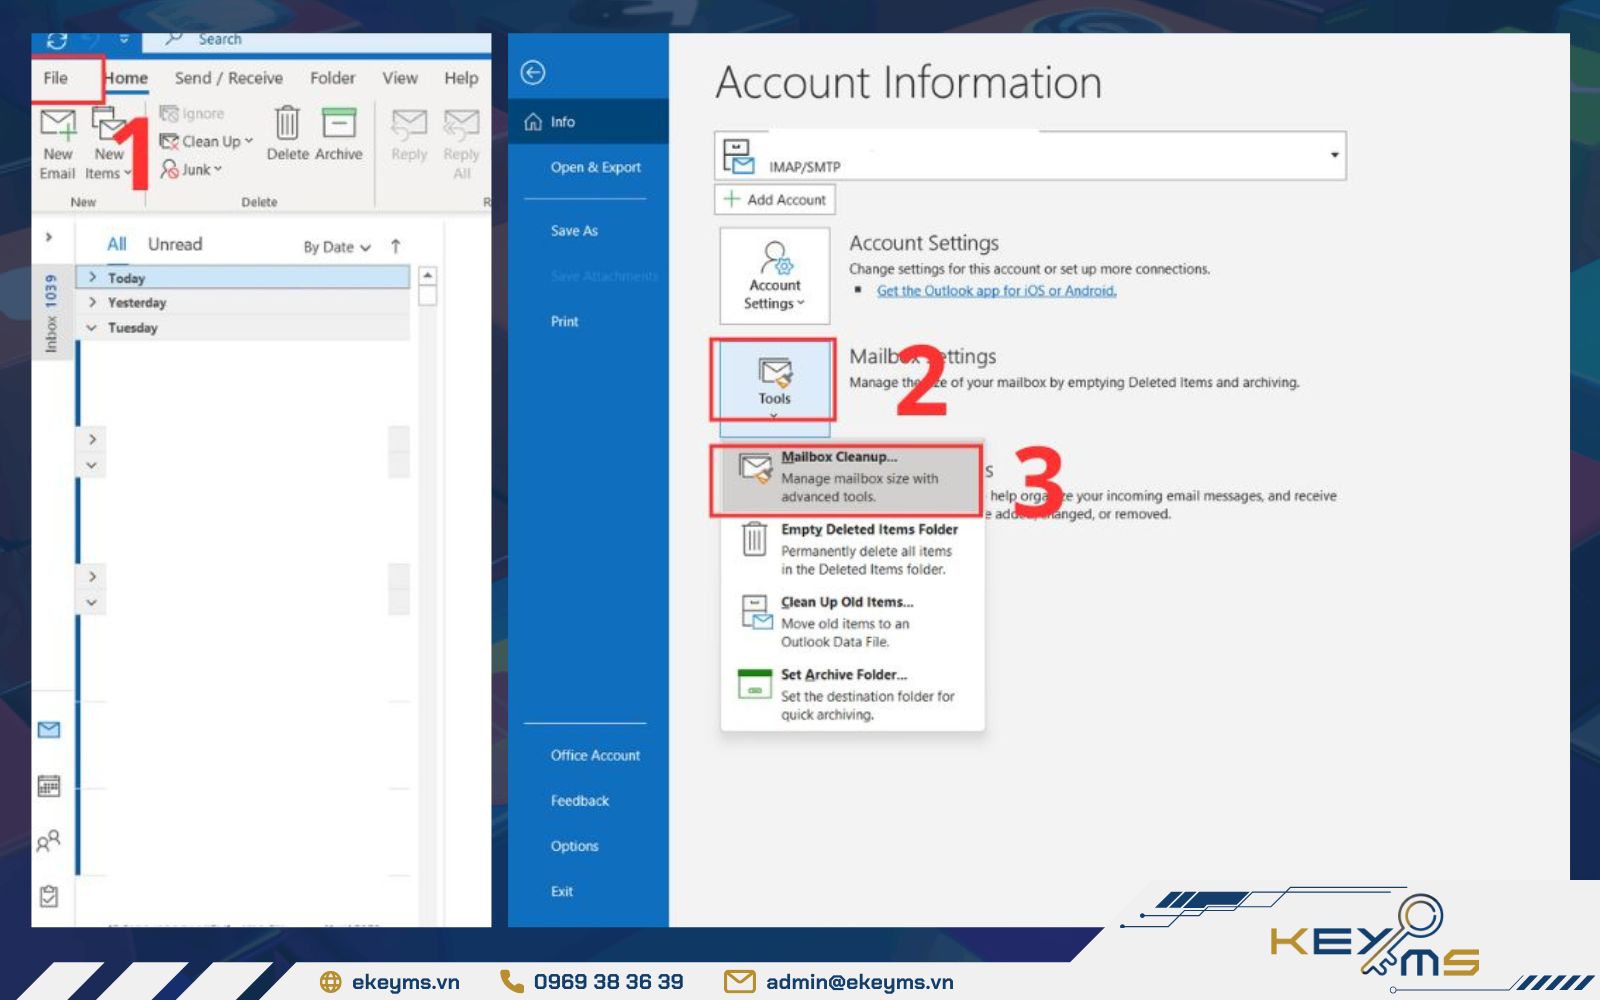Open the IMAP/SMTP account dropdown
The width and height of the screenshot is (1600, 1000).
pyautogui.click(x=1336, y=155)
